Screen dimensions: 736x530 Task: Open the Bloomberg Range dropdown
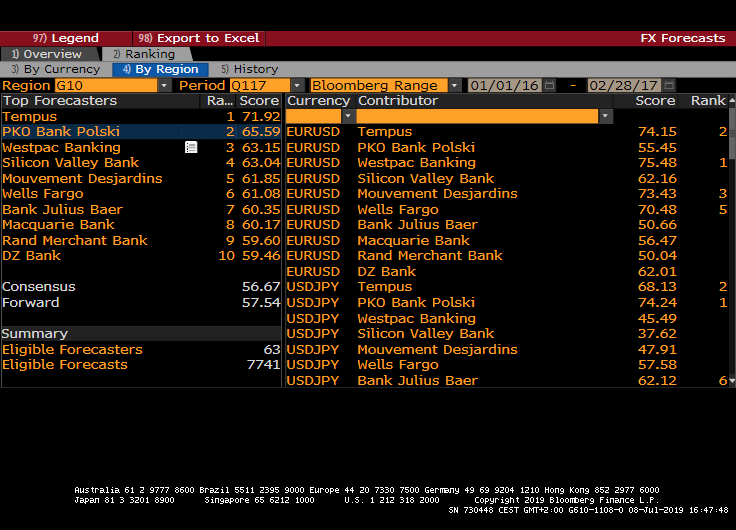(x=454, y=86)
